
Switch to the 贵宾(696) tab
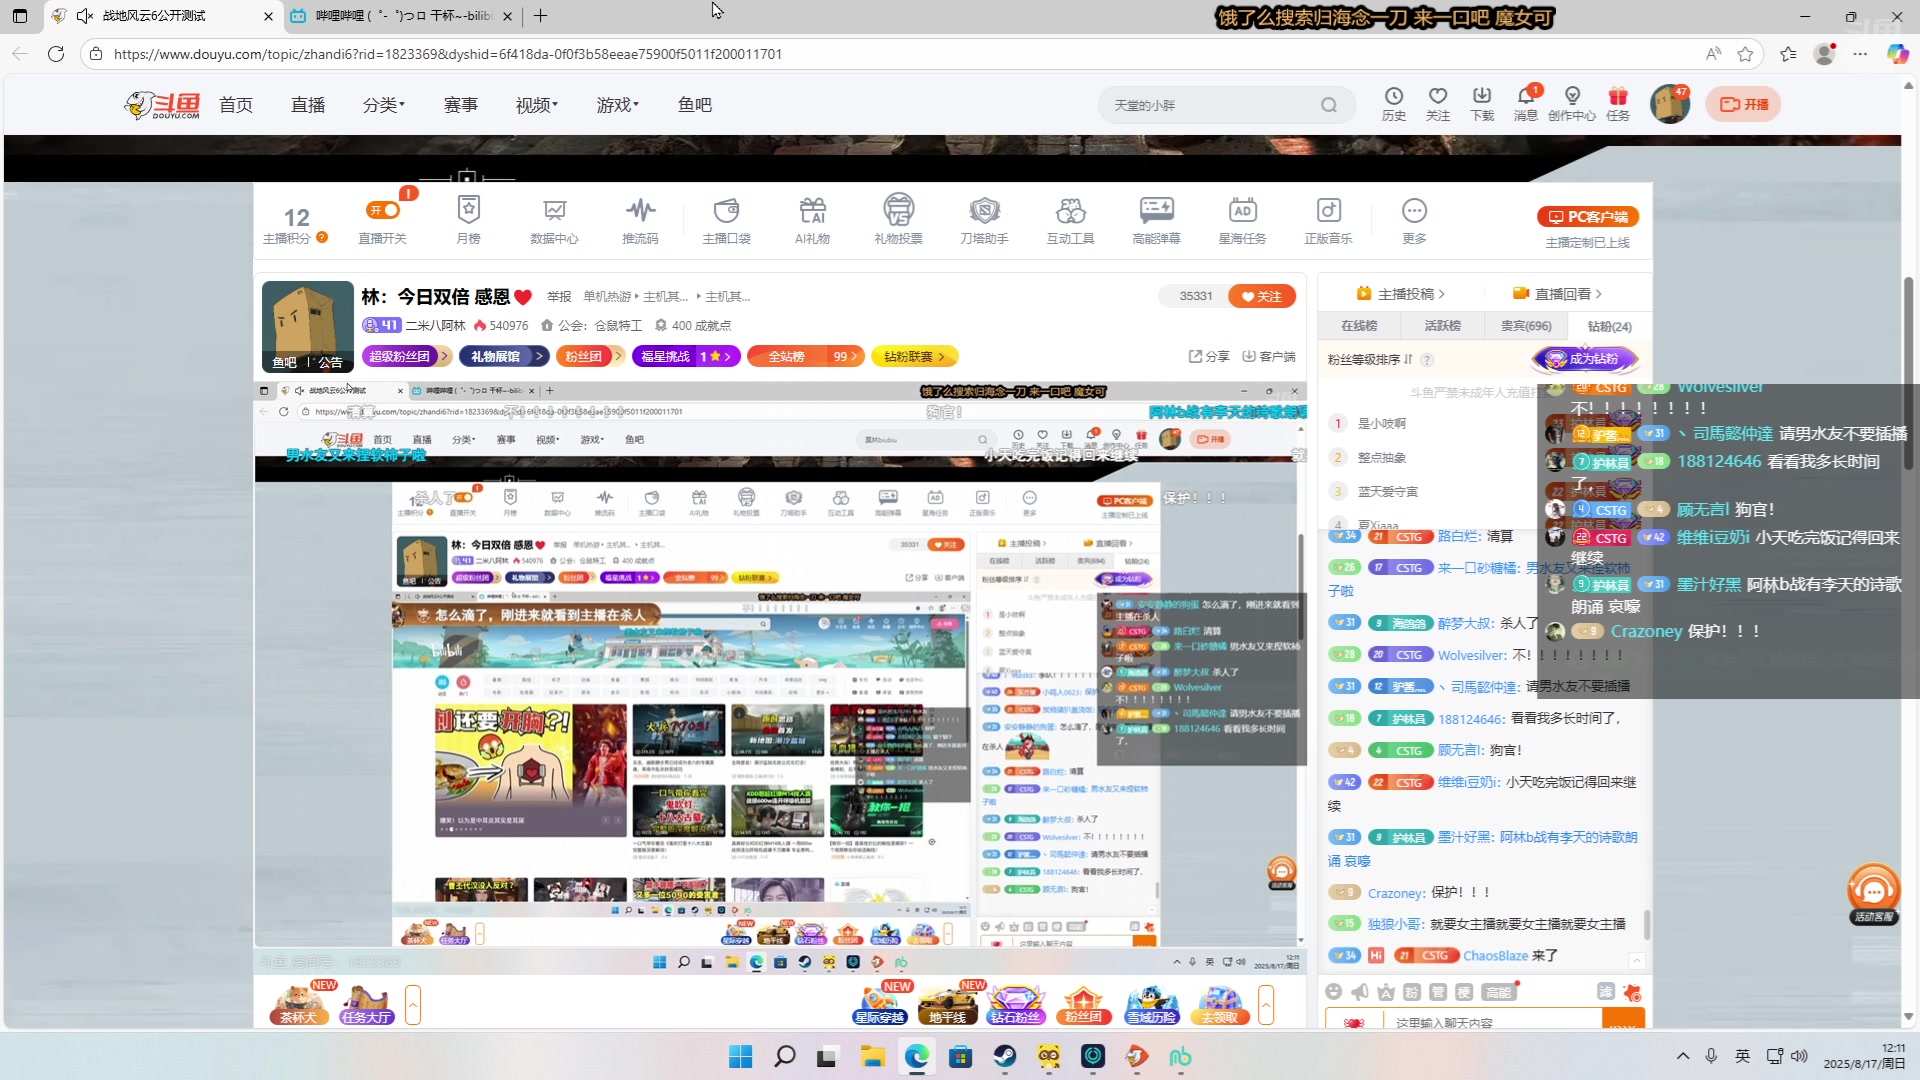(1526, 326)
